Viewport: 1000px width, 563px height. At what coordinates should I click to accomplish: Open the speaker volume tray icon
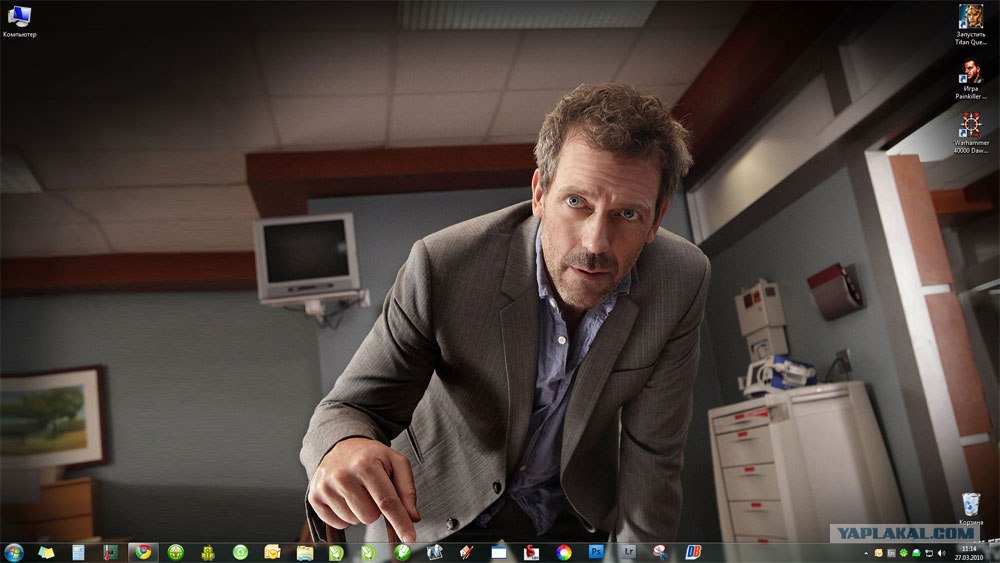941,553
